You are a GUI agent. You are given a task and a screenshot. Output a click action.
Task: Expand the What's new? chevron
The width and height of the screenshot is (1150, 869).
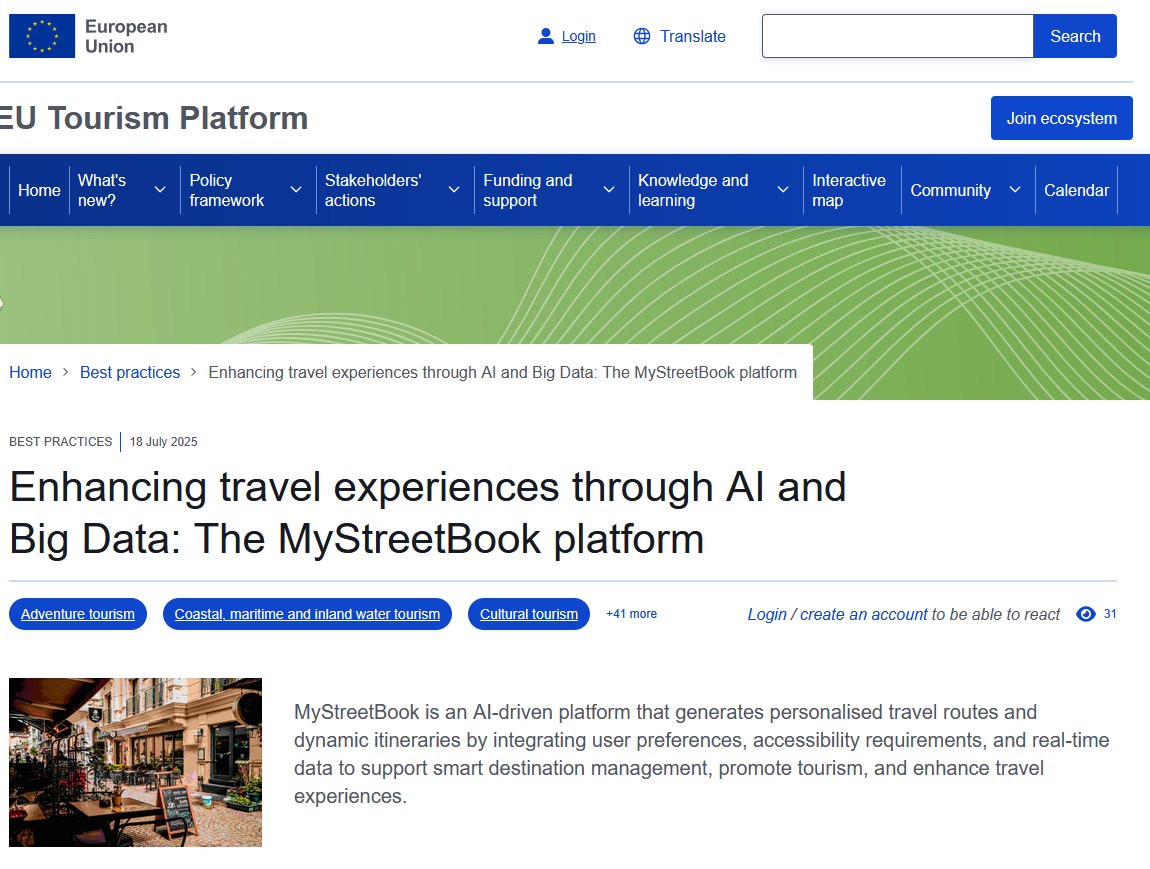pos(160,189)
